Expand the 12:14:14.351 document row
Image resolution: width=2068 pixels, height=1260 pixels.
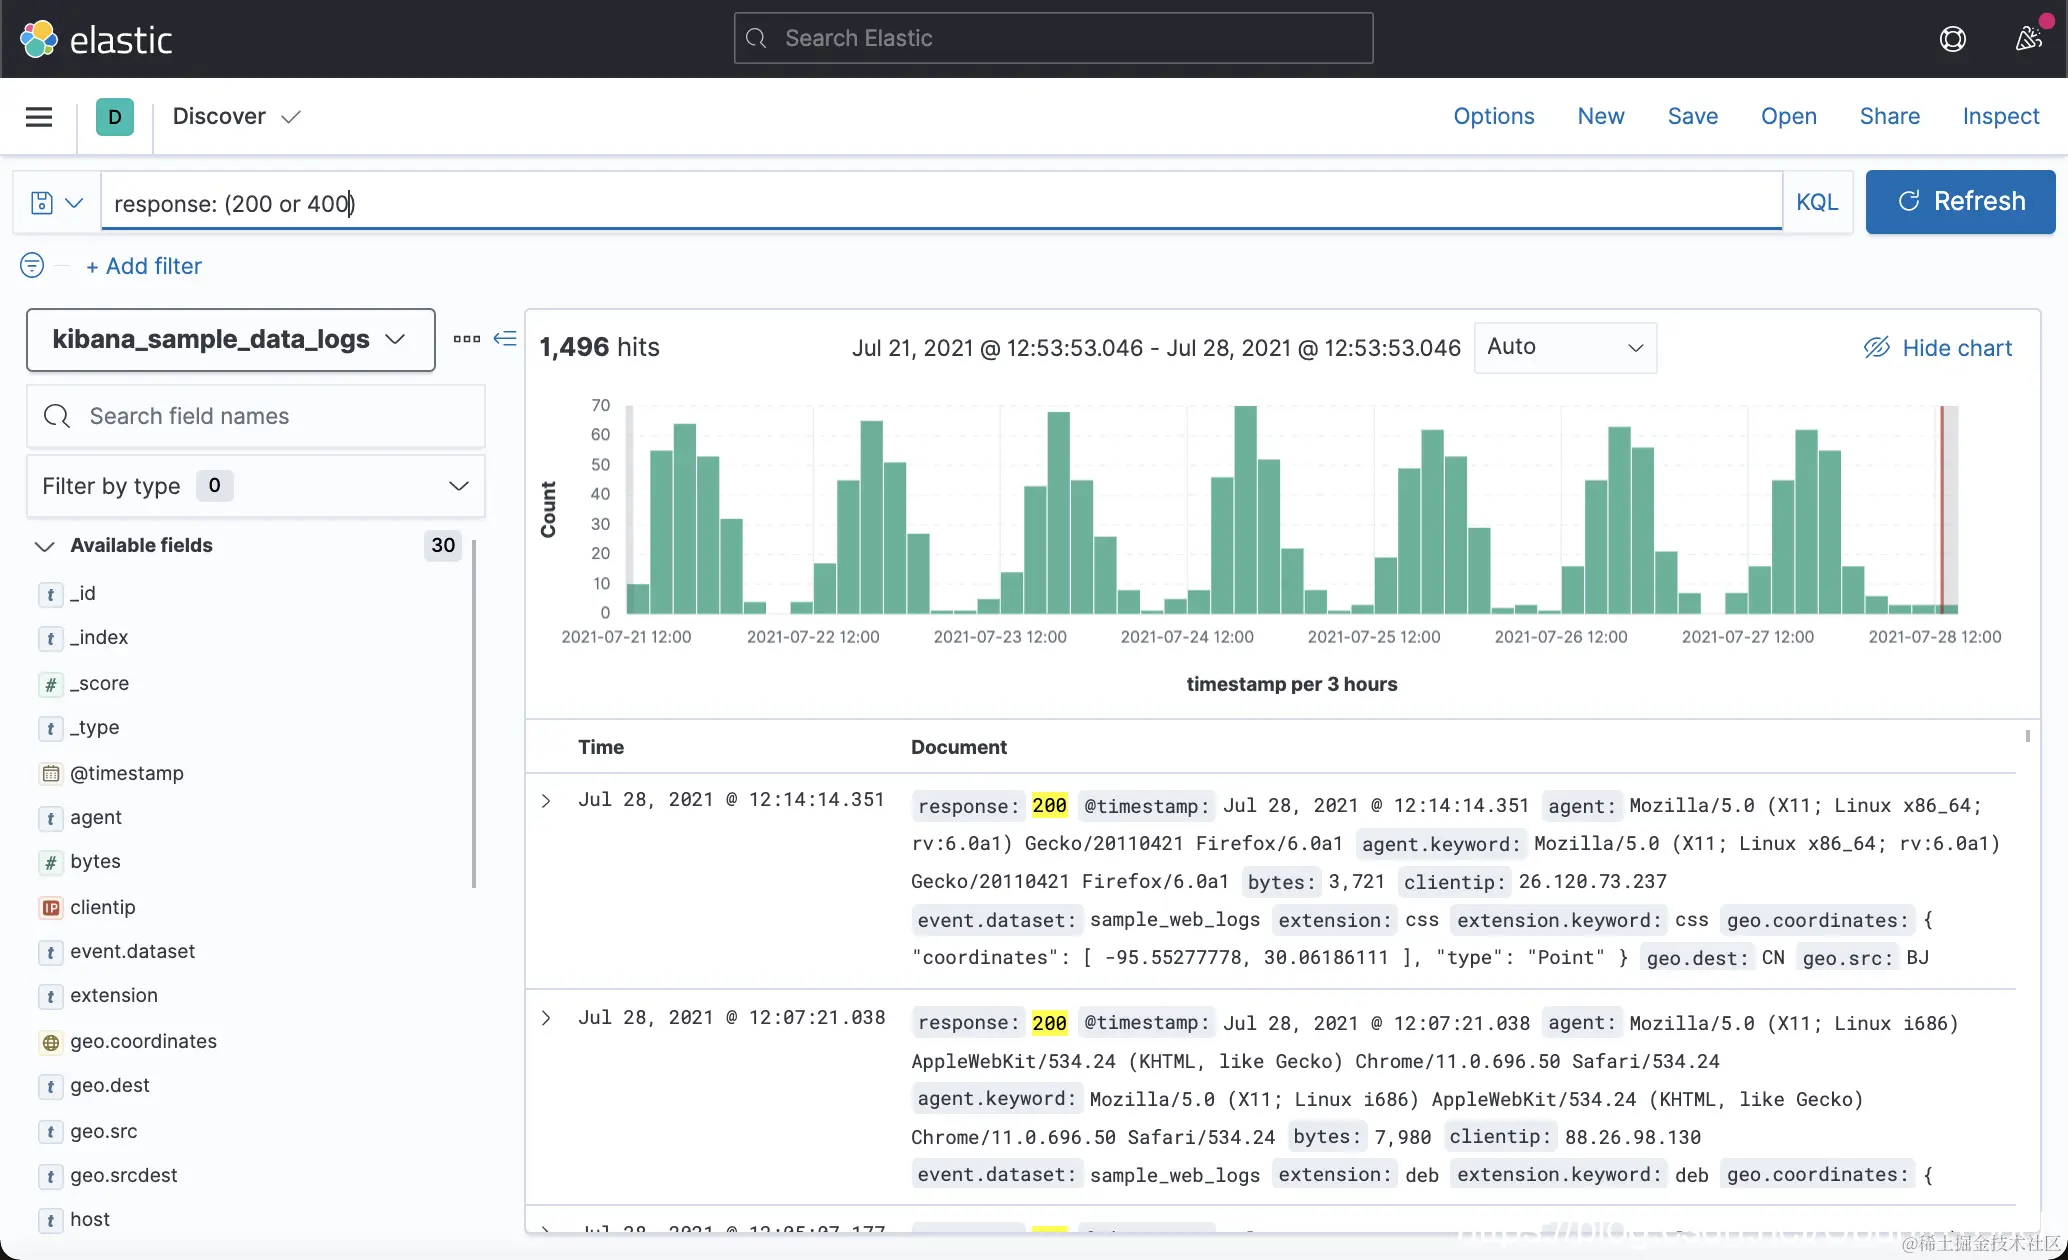pyautogui.click(x=546, y=800)
